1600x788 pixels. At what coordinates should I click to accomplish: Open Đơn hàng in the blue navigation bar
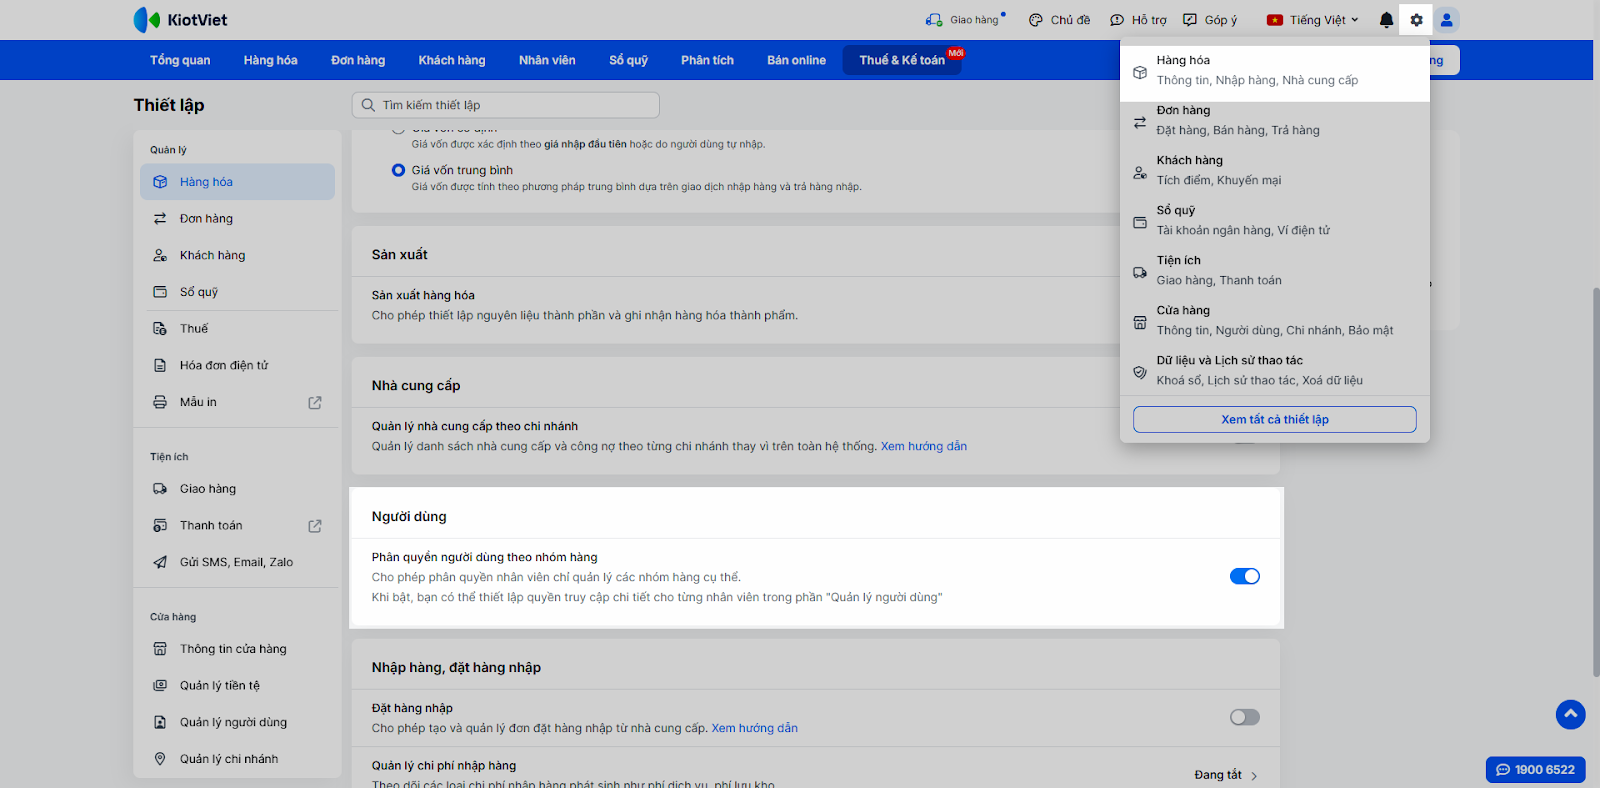coord(358,60)
